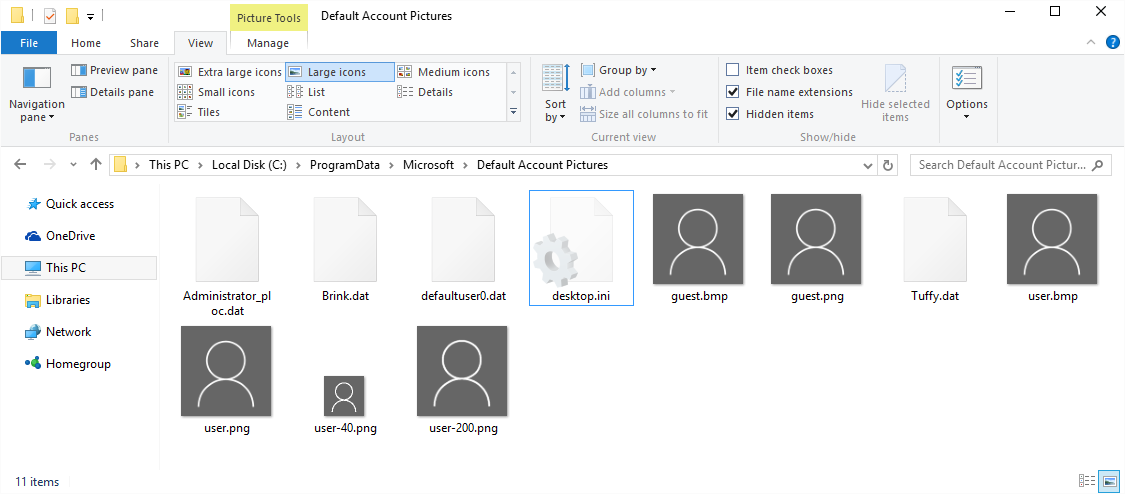This screenshot has width=1125, height=494.
Task: Select defaultuser0.dat file
Action: coord(463,249)
